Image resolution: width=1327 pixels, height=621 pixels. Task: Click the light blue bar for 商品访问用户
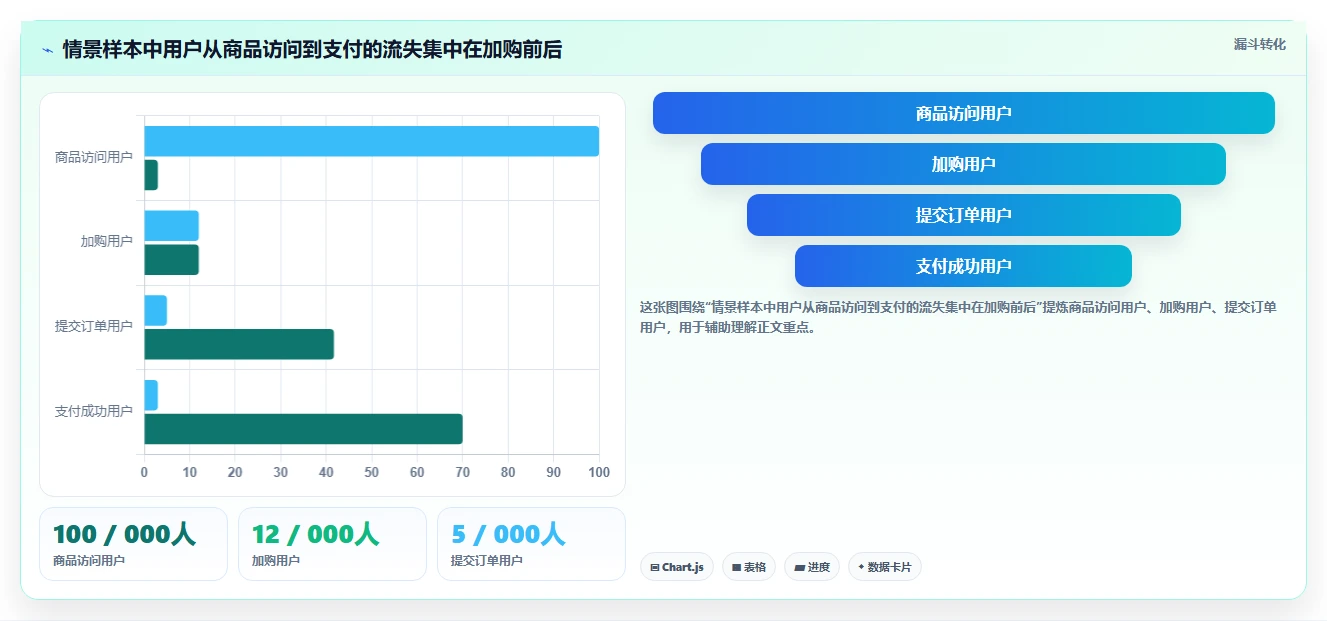[372, 141]
